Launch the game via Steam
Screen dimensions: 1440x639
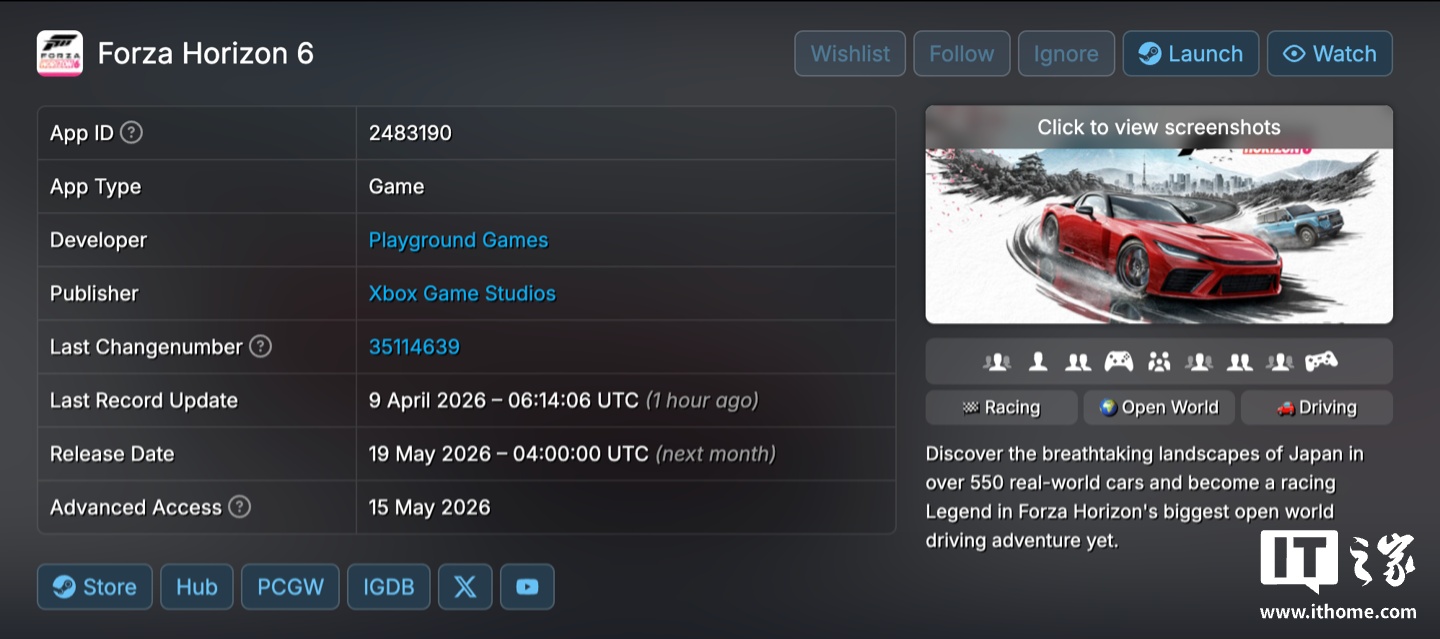point(1190,54)
